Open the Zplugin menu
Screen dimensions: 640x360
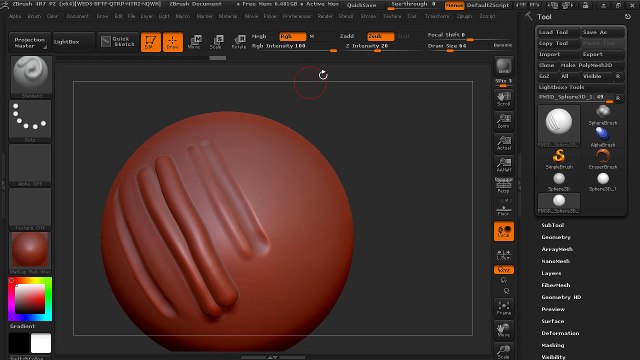[464, 16]
